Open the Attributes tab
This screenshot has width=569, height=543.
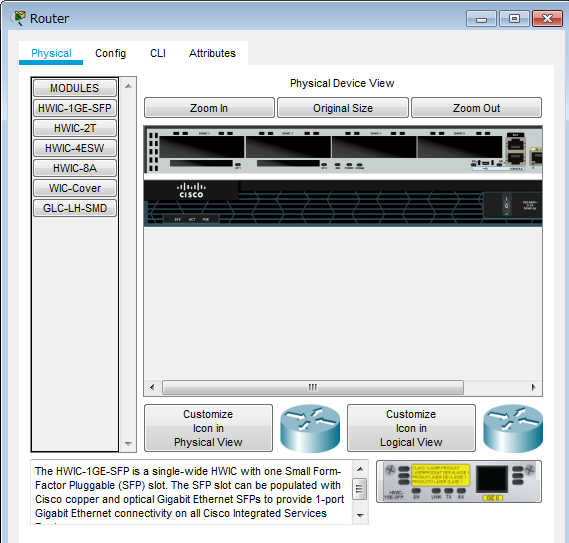pyautogui.click(x=212, y=53)
